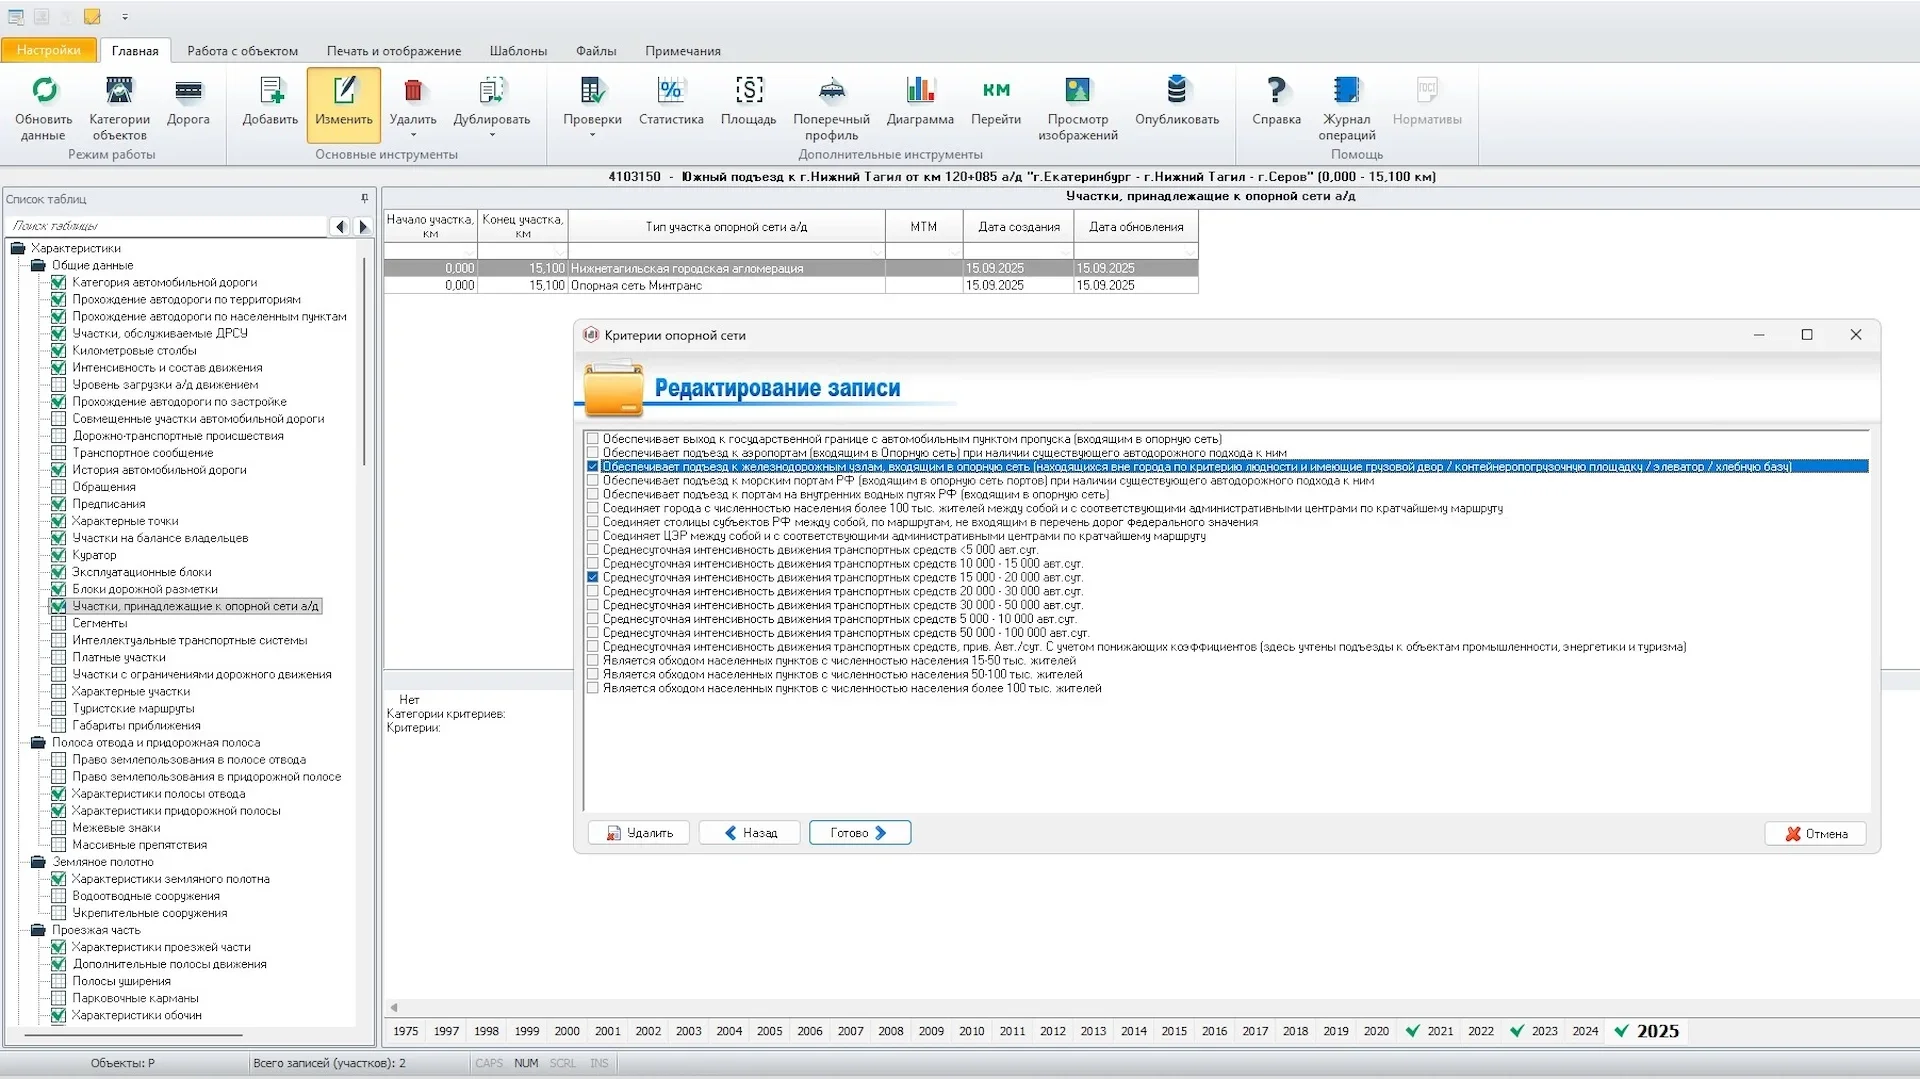The height and width of the screenshot is (1079, 1920).
Task: Select year 2015 on the timeline
Action: click(1174, 1031)
